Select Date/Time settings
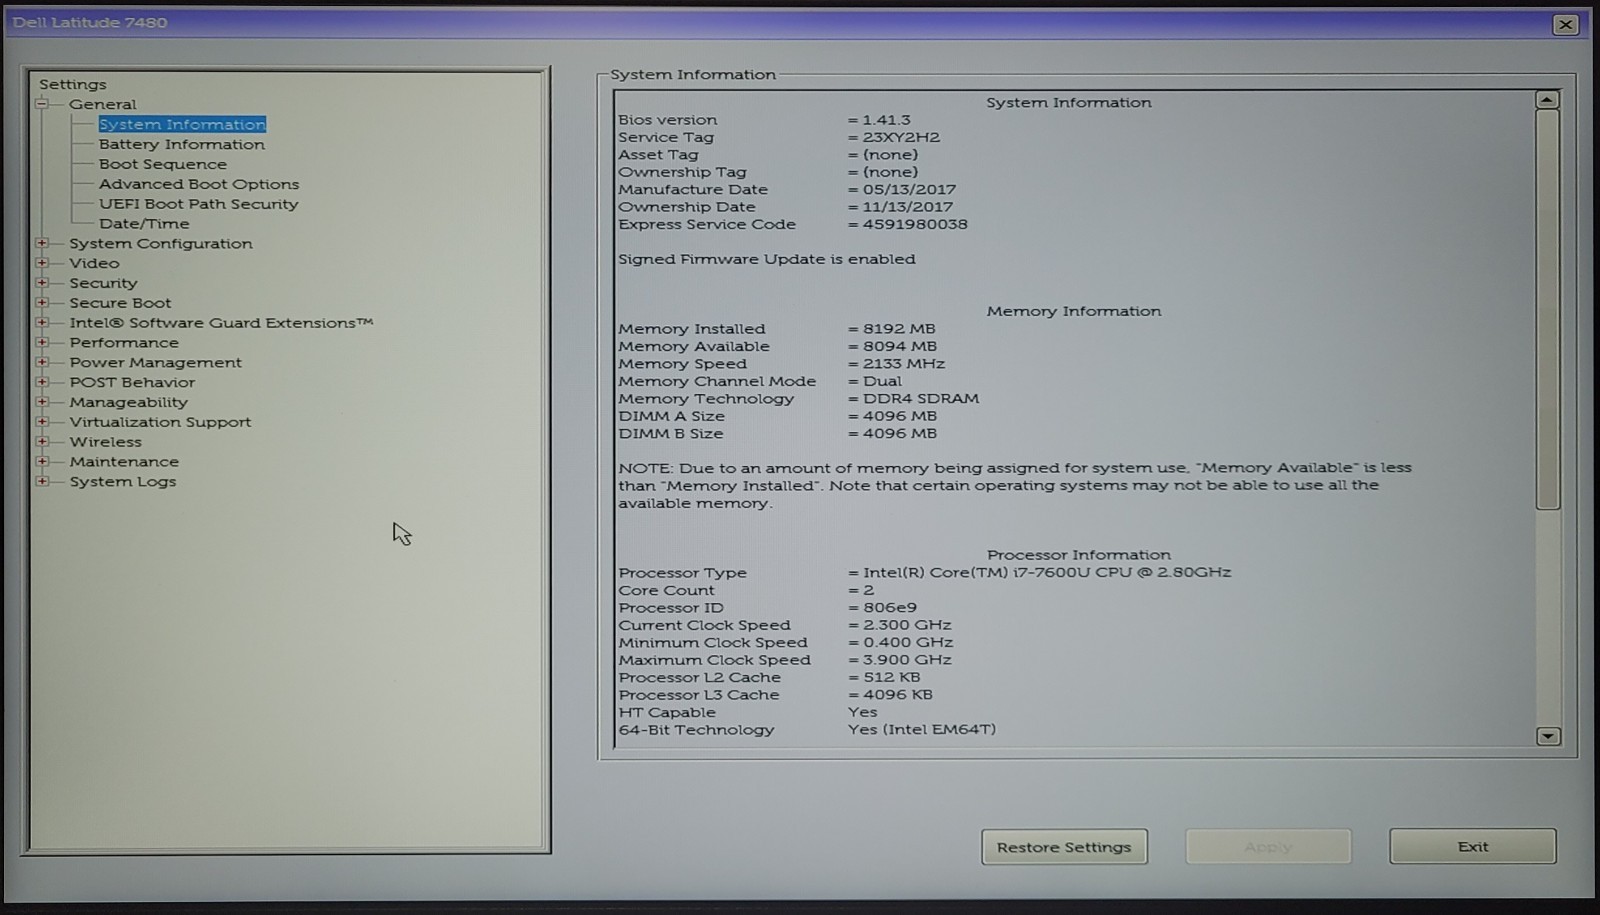 coord(144,224)
